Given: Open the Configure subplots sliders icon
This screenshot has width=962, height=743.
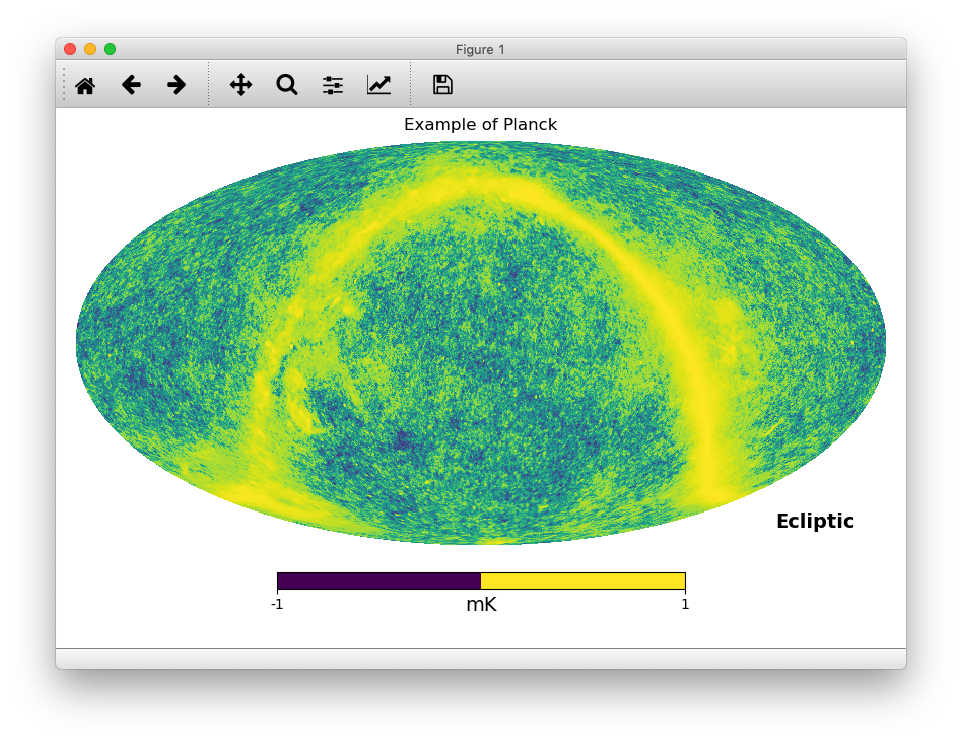Looking at the screenshot, I should pos(332,85).
